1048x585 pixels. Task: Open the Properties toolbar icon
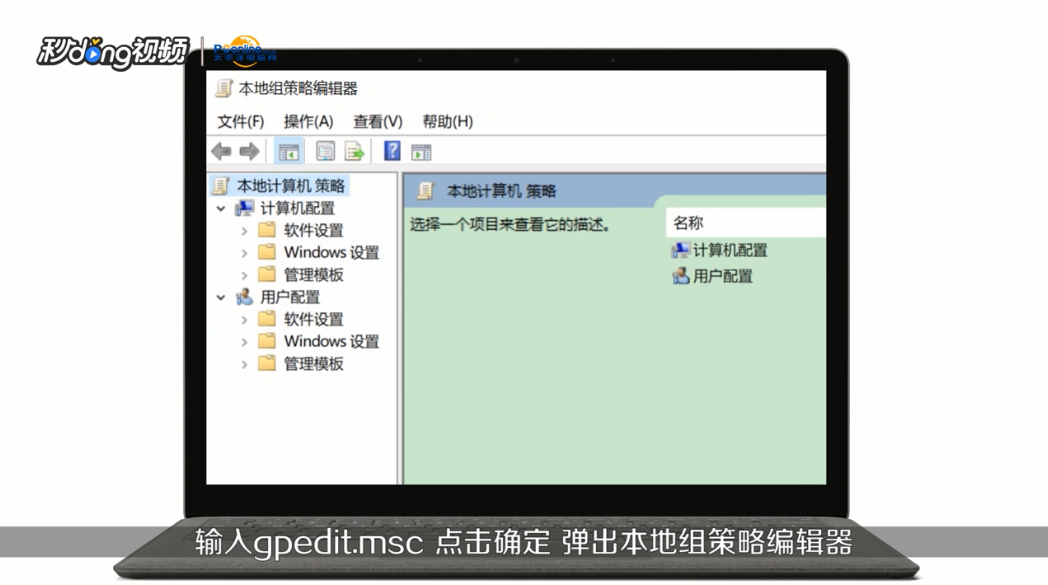(325, 152)
